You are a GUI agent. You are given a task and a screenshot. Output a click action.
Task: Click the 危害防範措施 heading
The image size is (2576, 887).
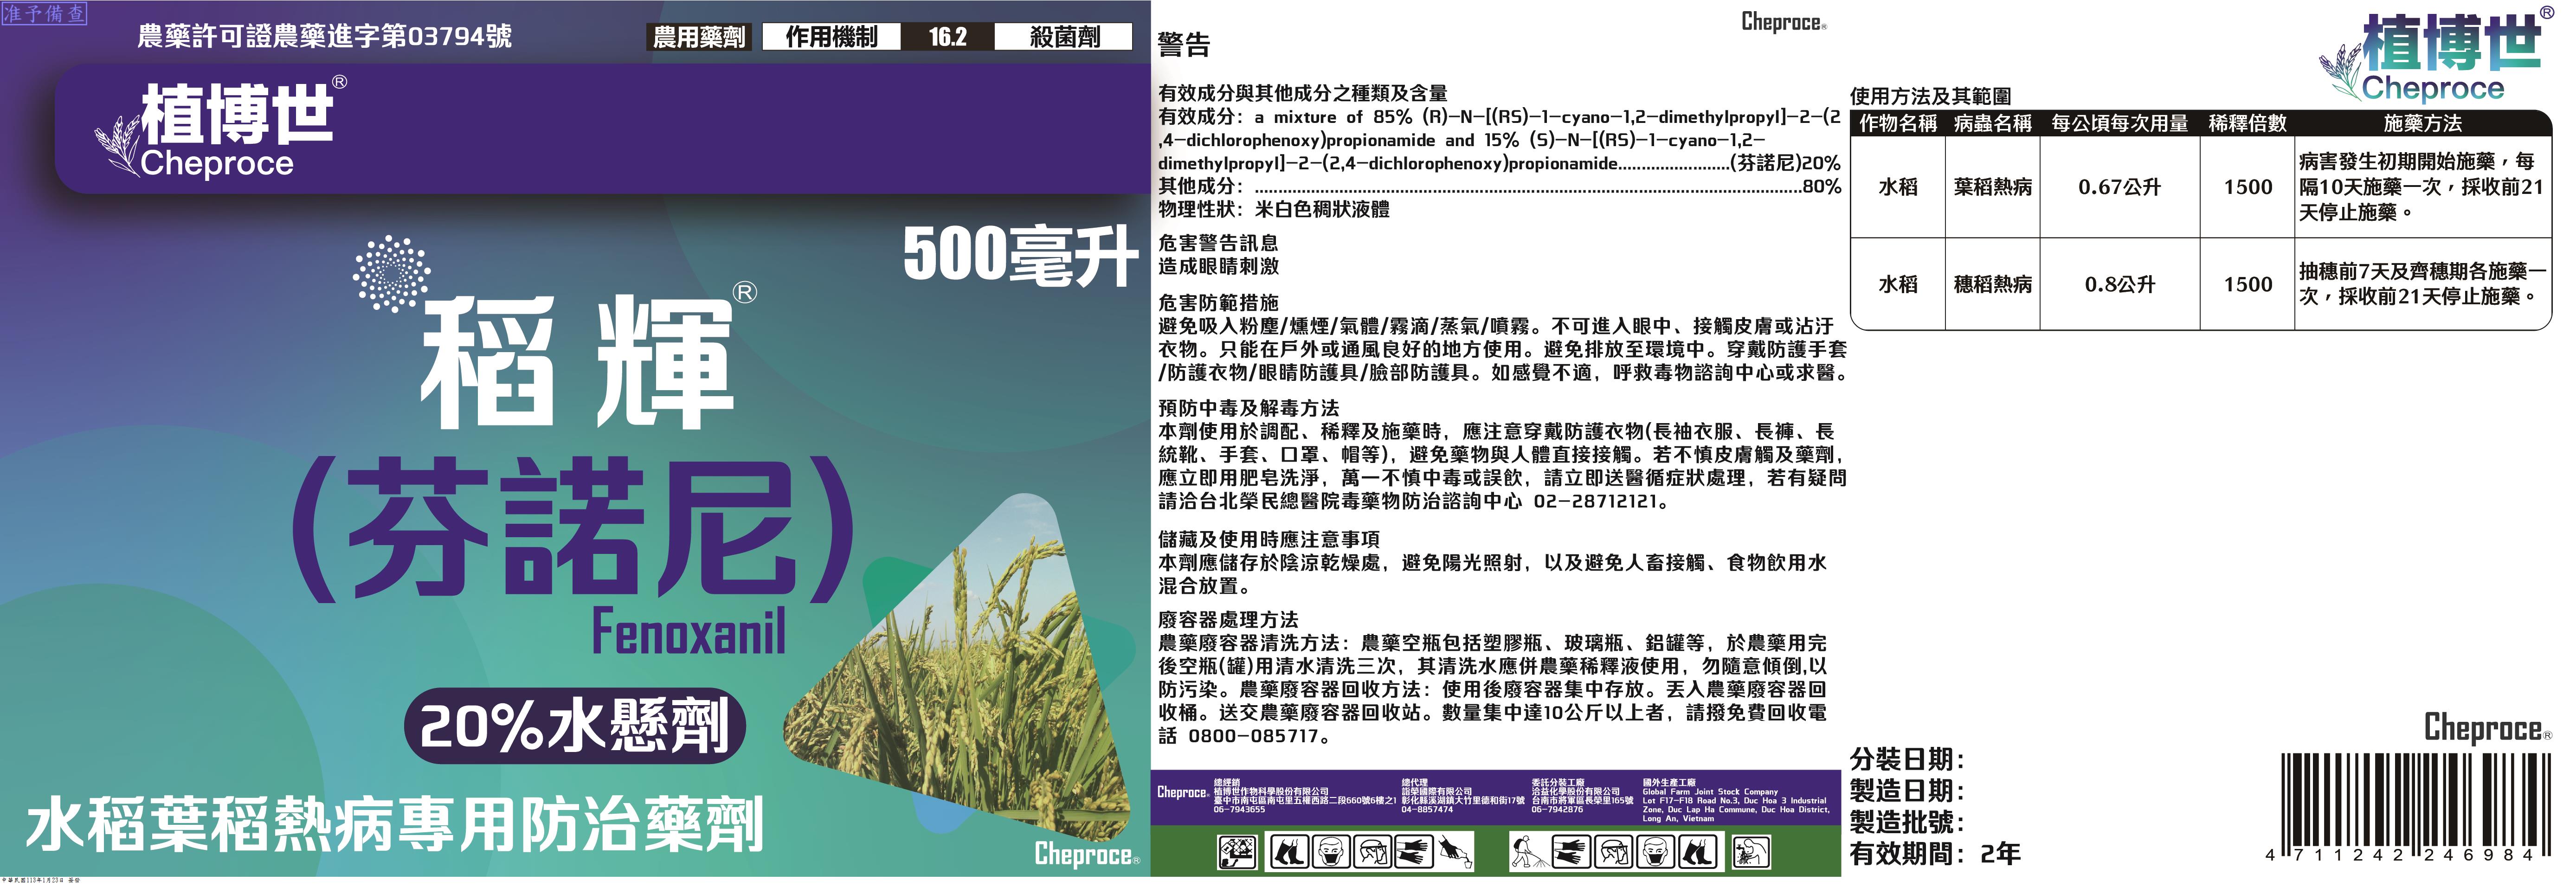click(1218, 302)
